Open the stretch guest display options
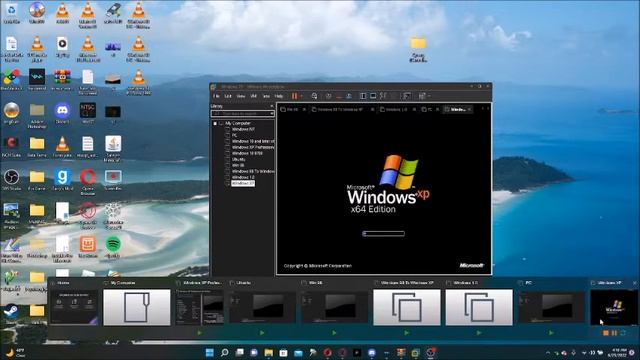 [422, 96]
